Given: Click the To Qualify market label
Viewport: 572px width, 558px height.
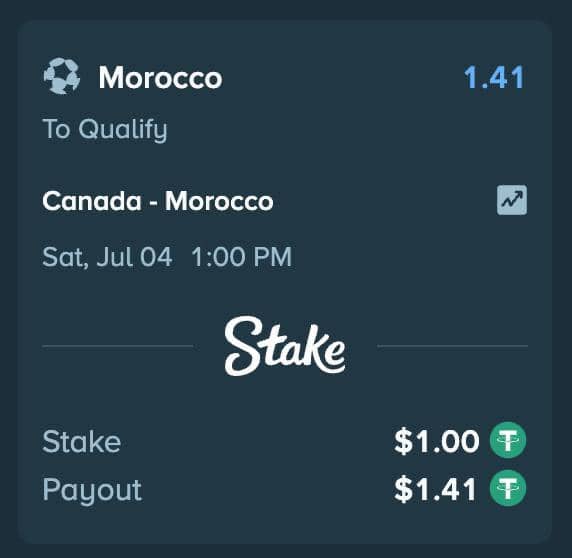Looking at the screenshot, I should [105, 130].
